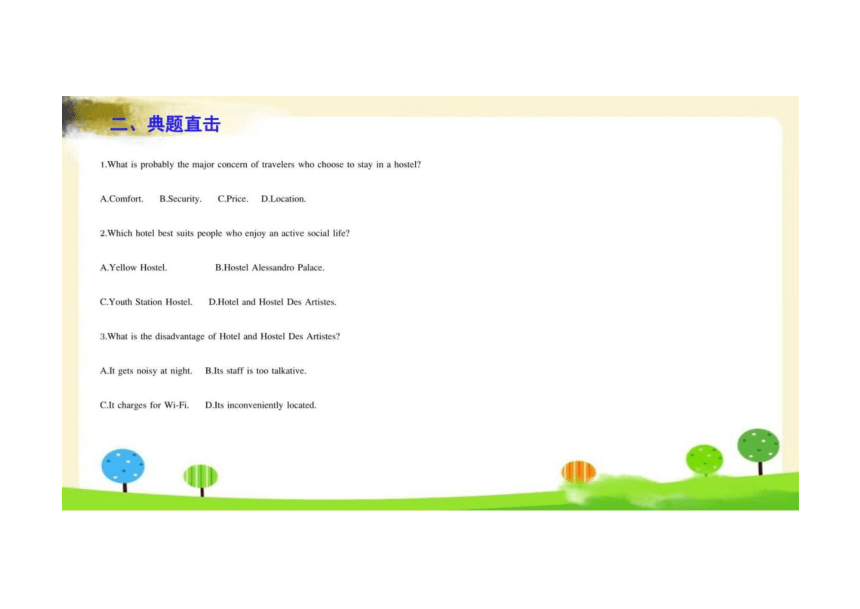
Task: Choose answer 'D.Location.'
Action: (x=284, y=199)
